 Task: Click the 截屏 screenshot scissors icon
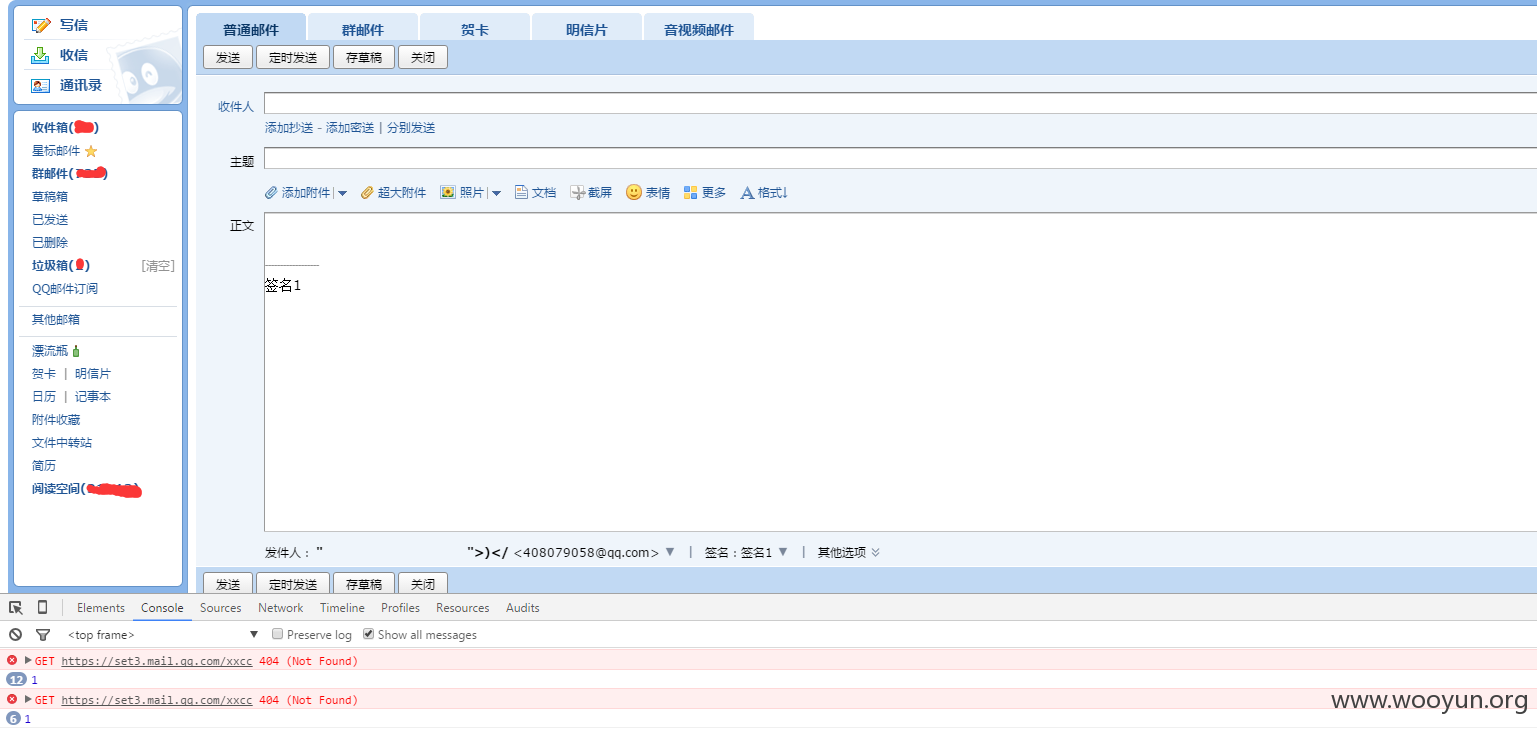(x=577, y=193)
